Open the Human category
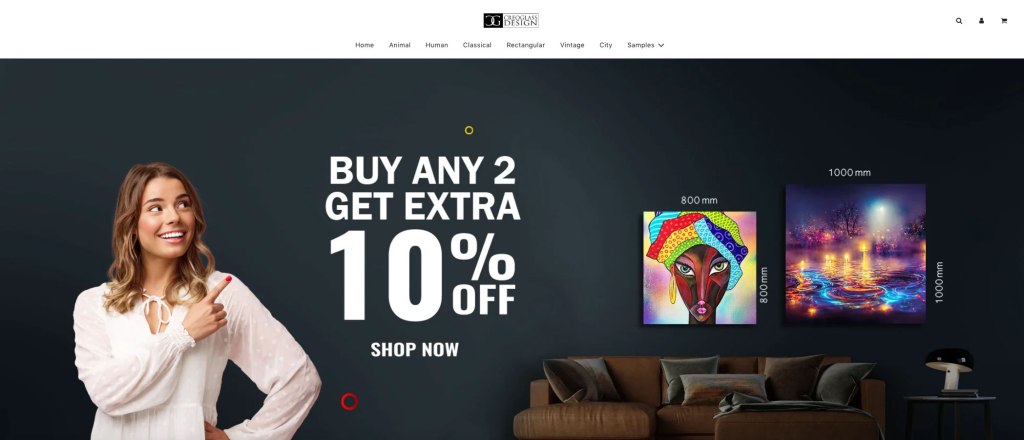 [437, 45]
